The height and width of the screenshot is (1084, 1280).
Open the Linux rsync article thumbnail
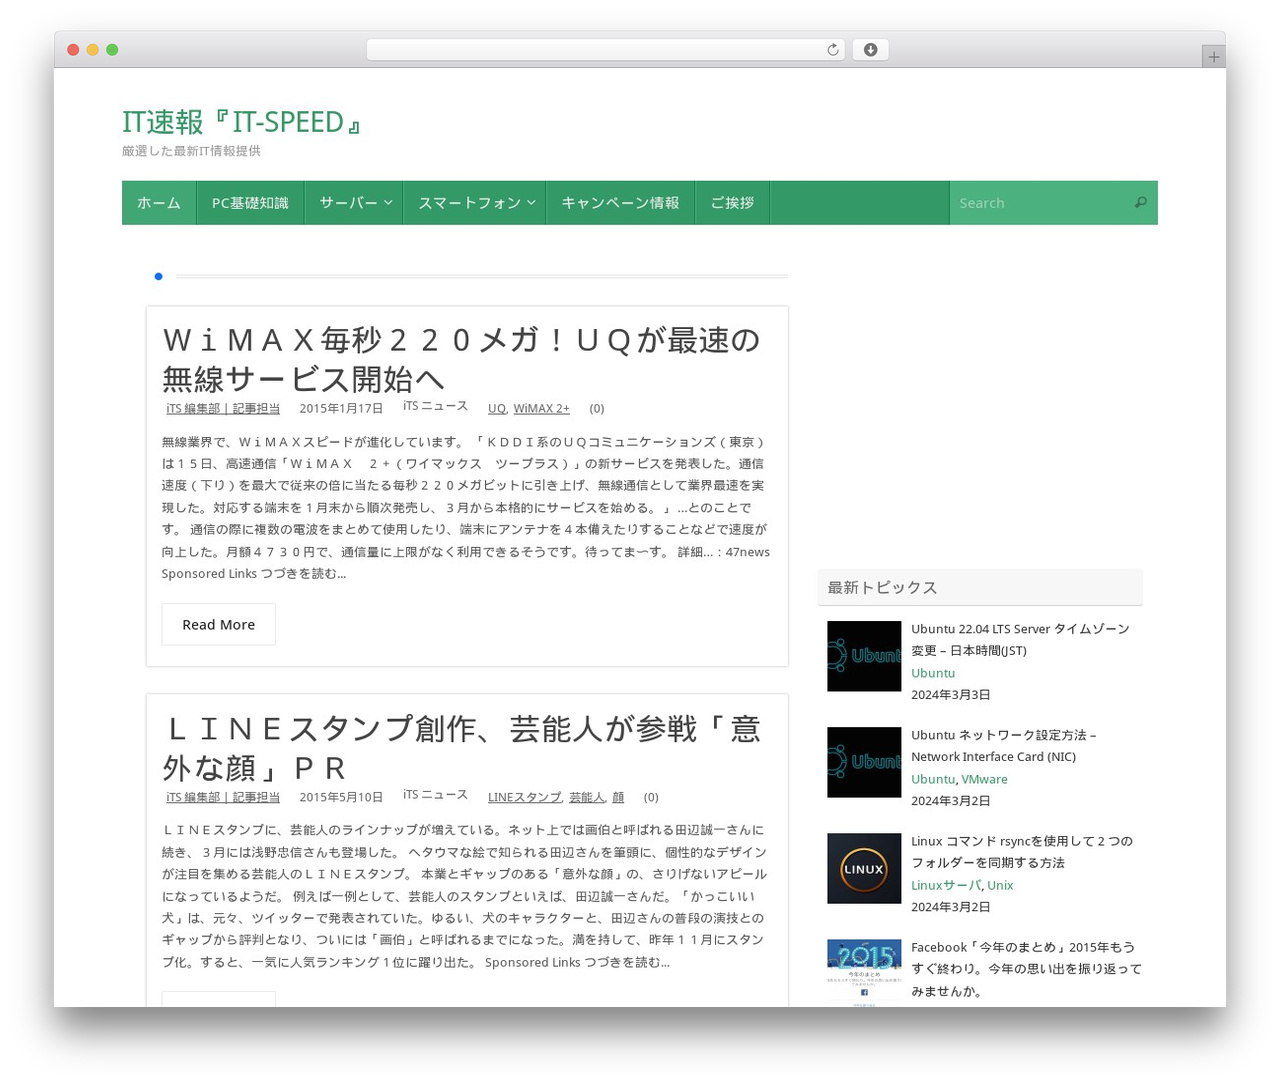[x=864, y=868]
